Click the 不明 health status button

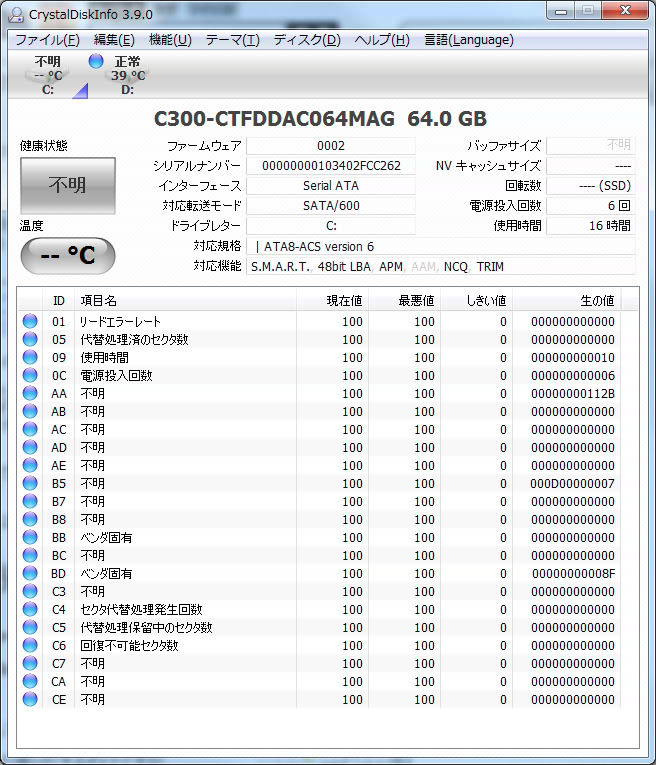68,185
